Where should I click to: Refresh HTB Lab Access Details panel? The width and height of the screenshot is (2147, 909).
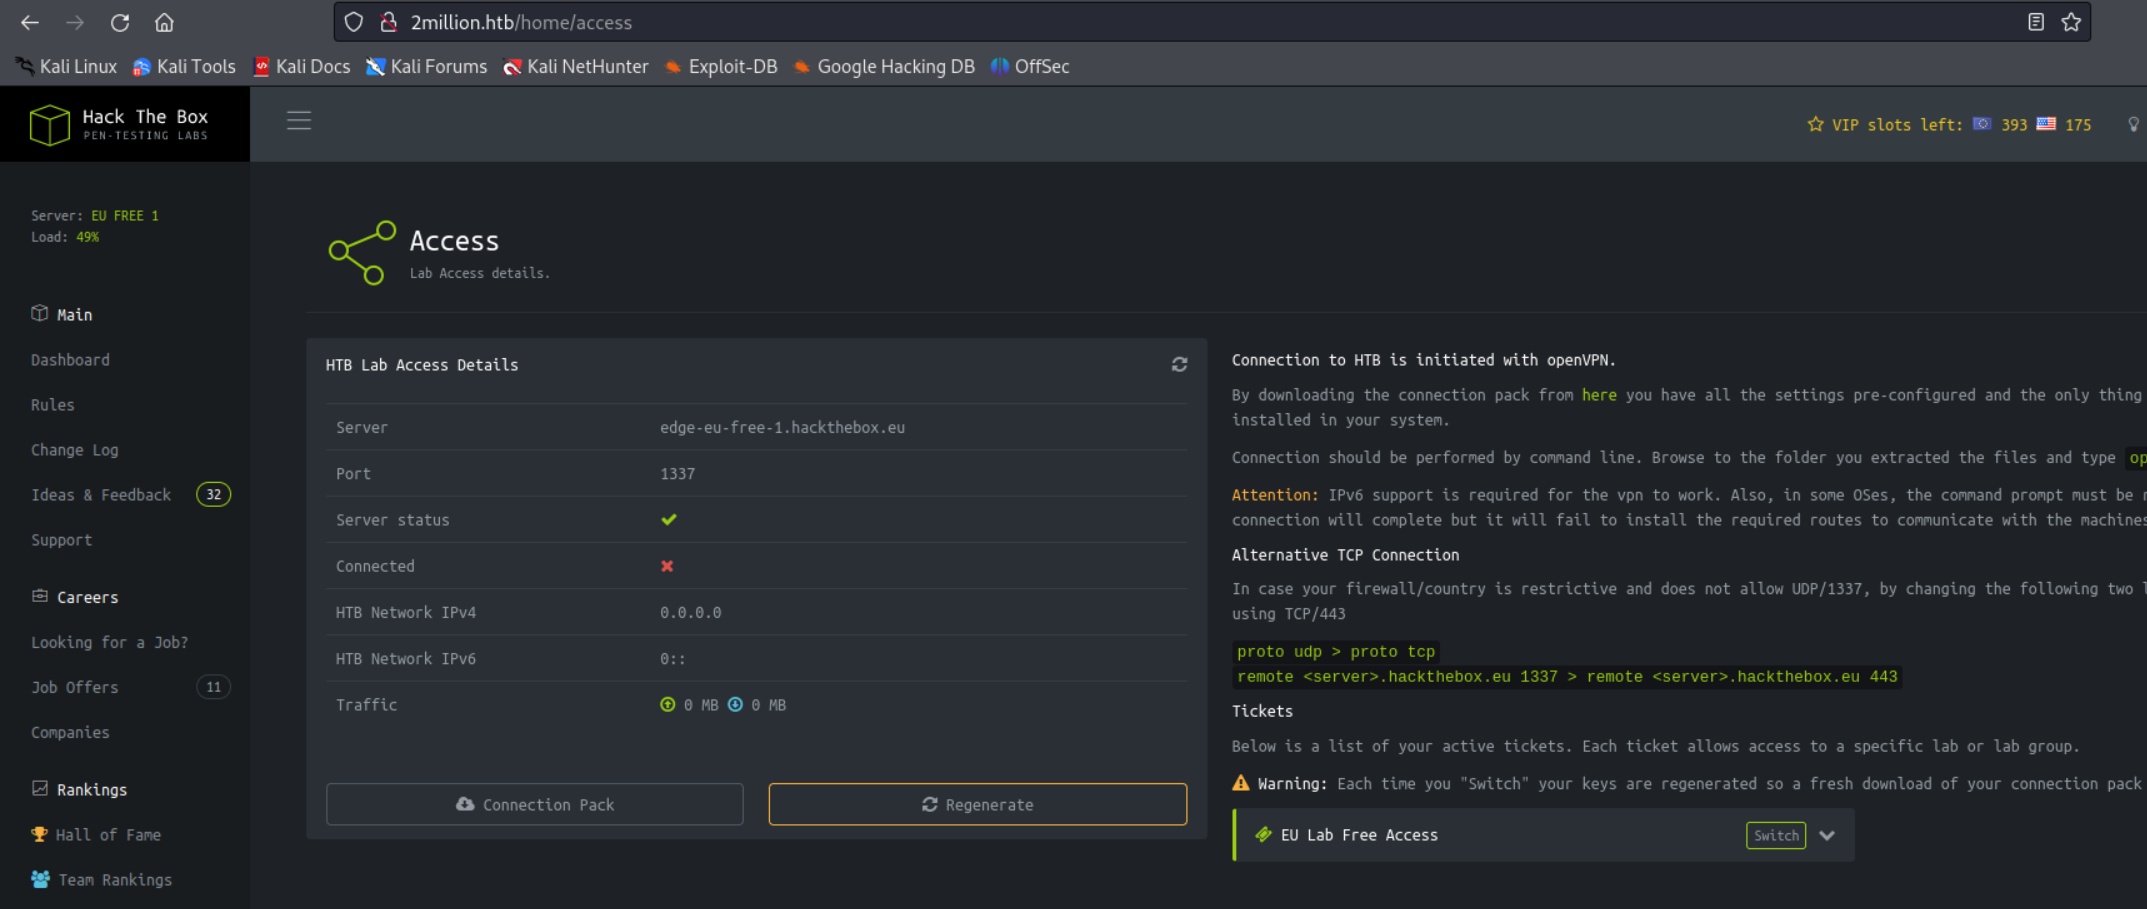(x=1179, y=365)
